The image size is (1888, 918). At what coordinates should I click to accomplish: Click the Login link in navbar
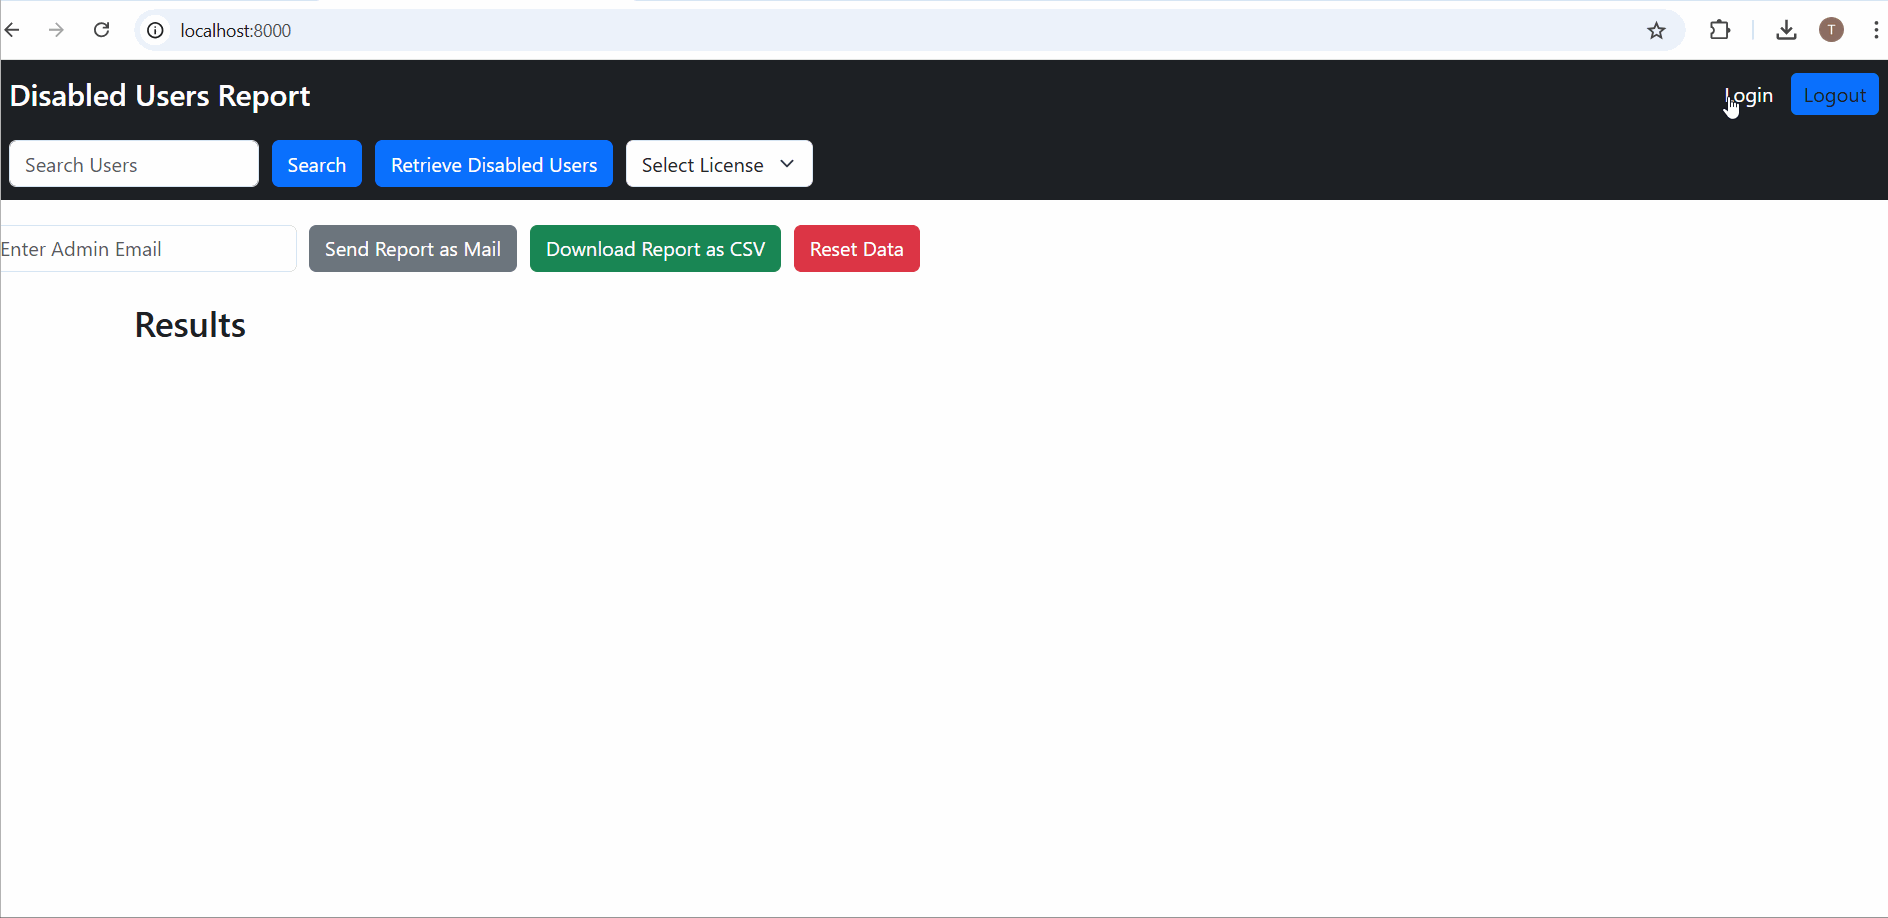point(1749,95)
